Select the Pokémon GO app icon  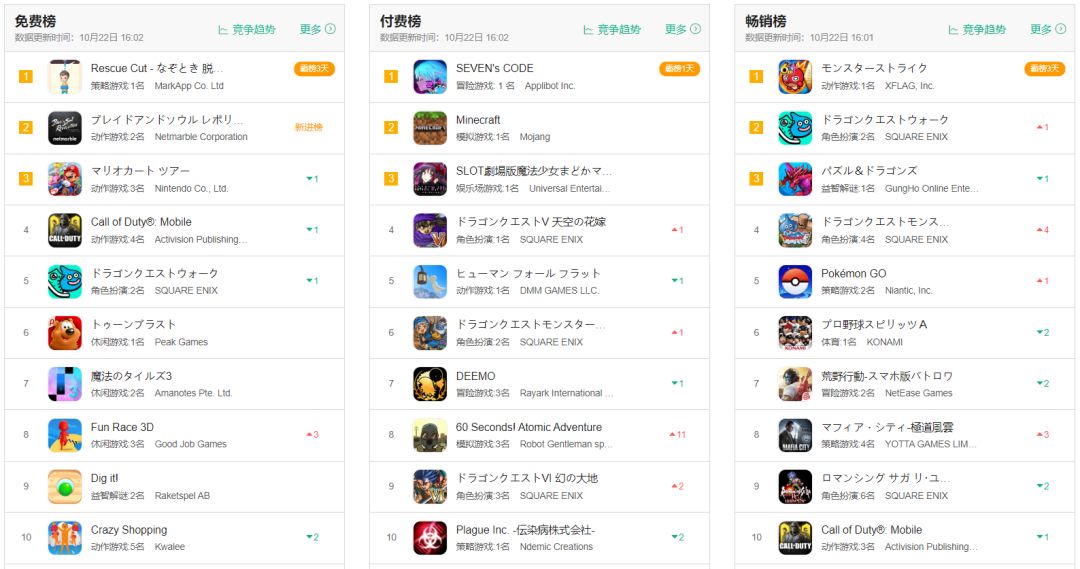tap(795, 282)
